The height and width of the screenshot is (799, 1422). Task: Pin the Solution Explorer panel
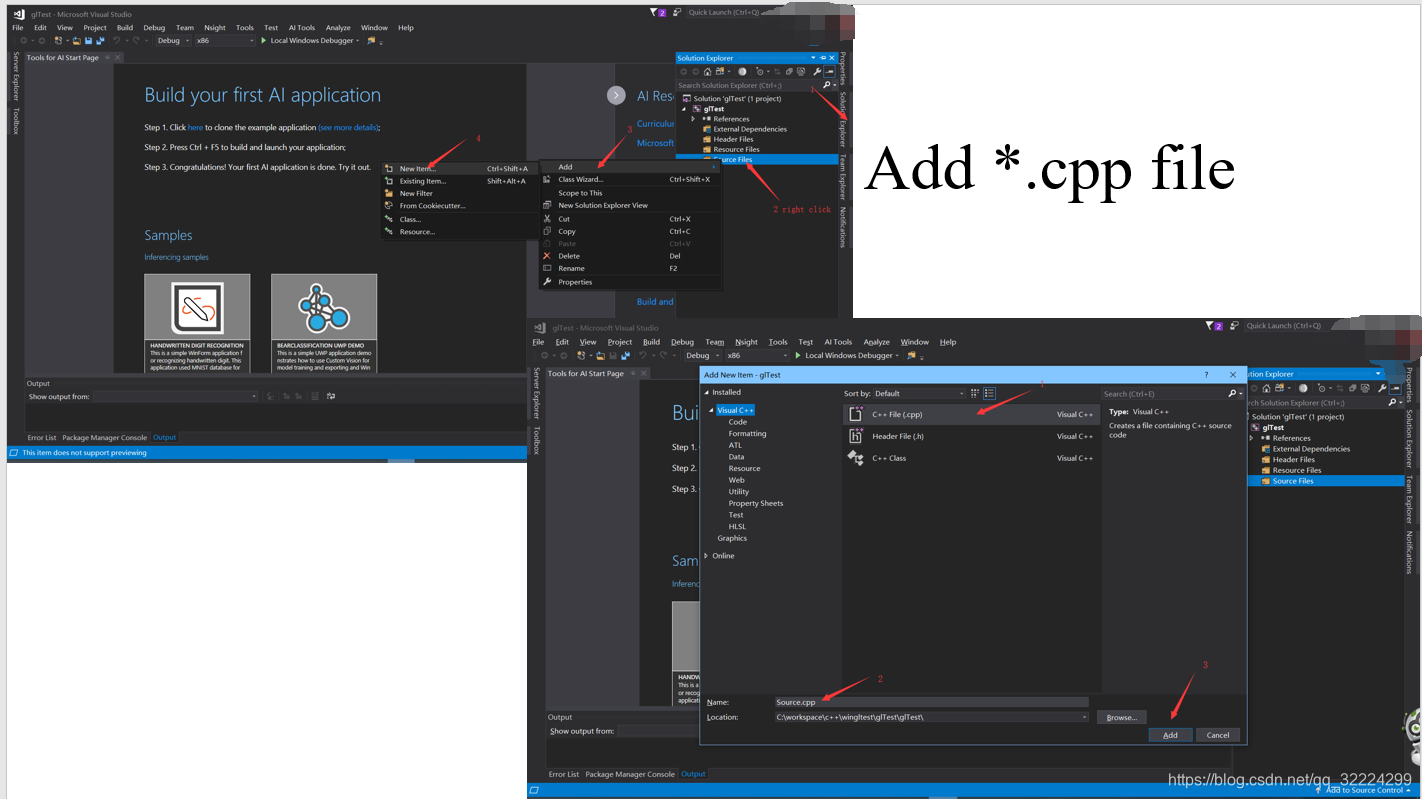pos(823,58)
